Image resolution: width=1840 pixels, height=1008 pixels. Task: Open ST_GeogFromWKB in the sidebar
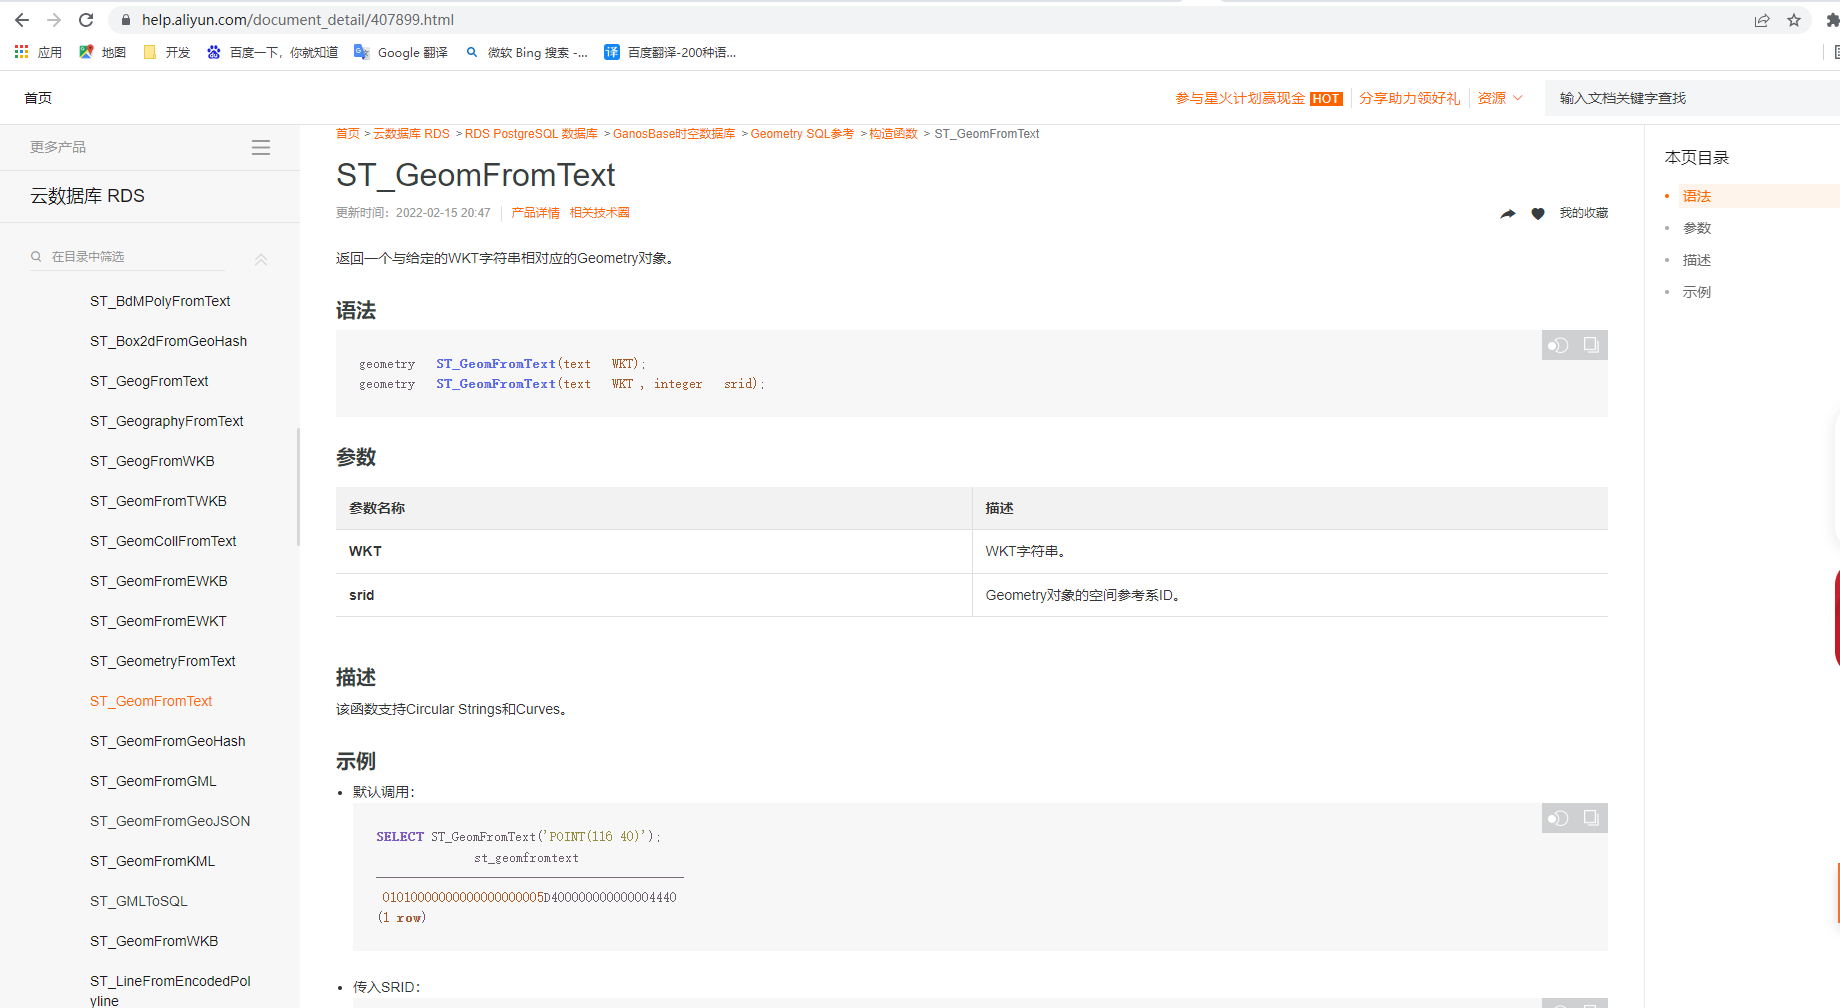[152, 461]
